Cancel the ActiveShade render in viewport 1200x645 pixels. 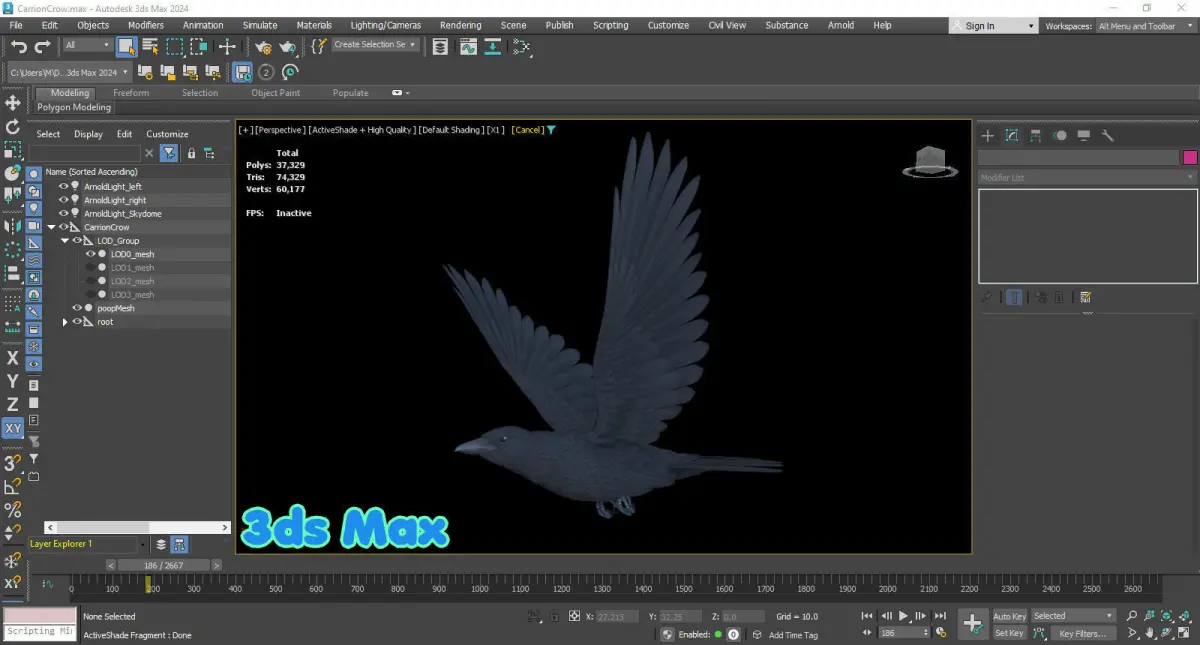[528, 130]
